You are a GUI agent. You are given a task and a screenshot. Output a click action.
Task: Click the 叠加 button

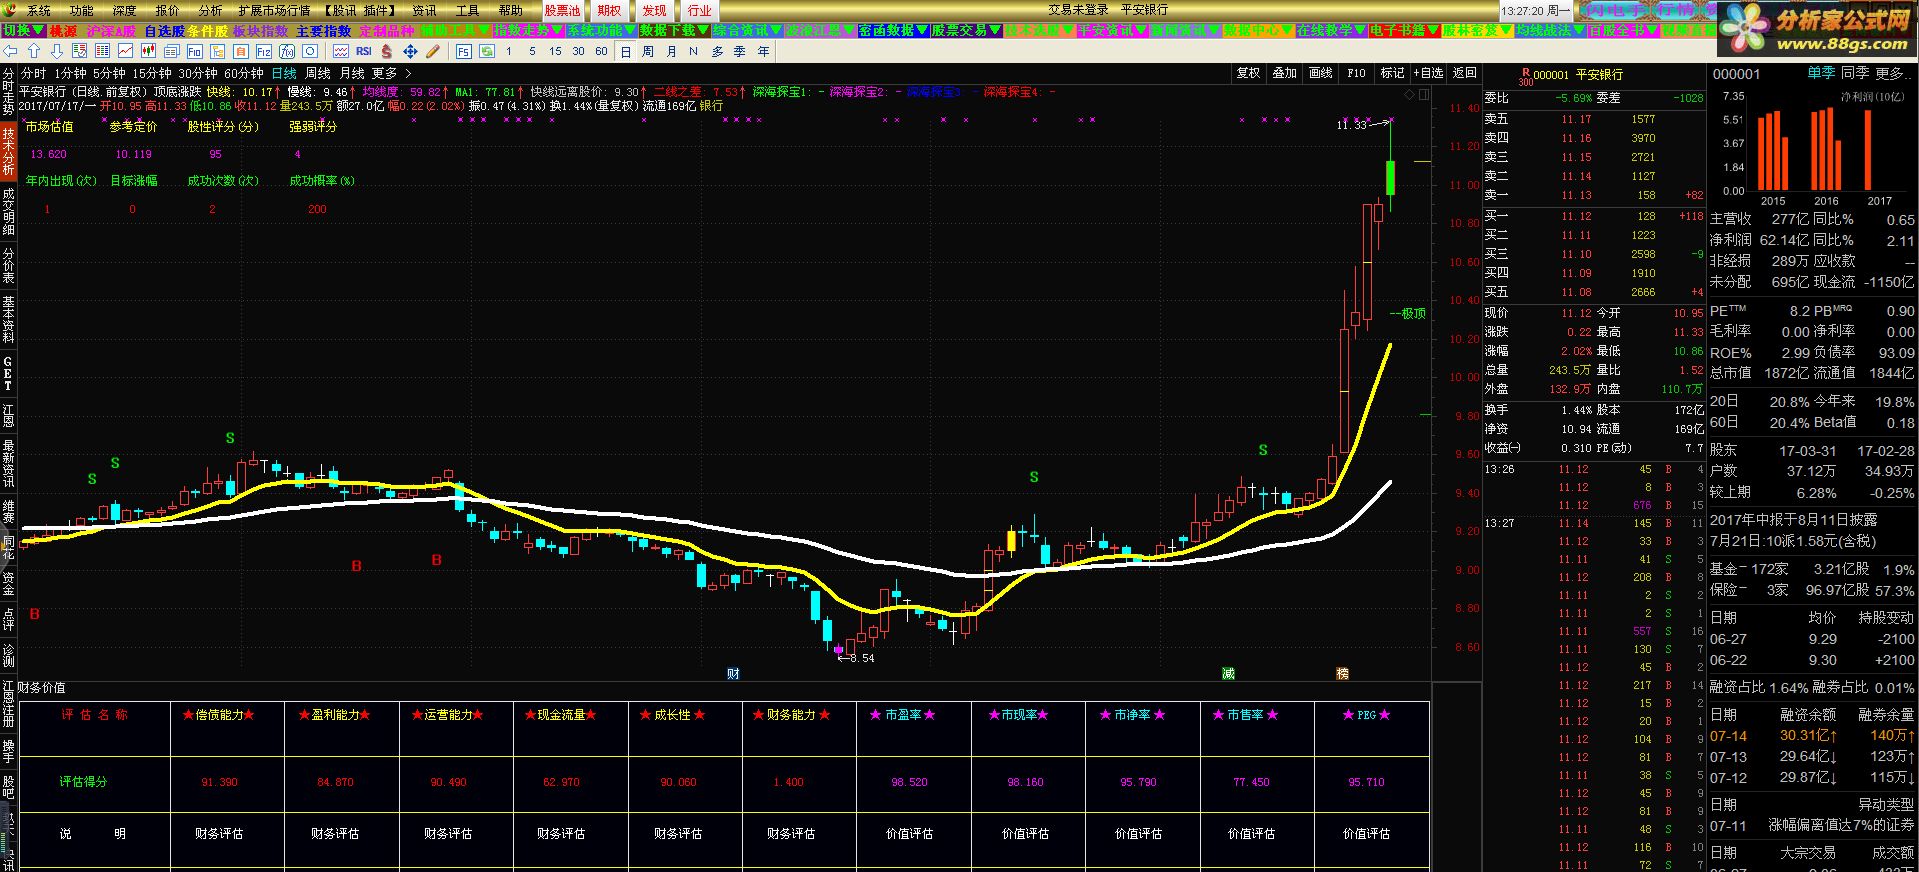pos(1284,73)
